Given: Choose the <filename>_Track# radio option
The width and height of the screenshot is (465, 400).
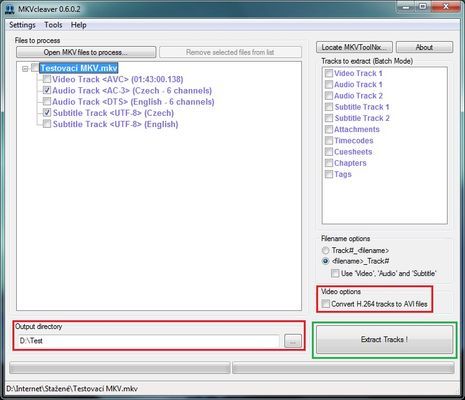Looking at the screenshot, I should pos(325,261).
